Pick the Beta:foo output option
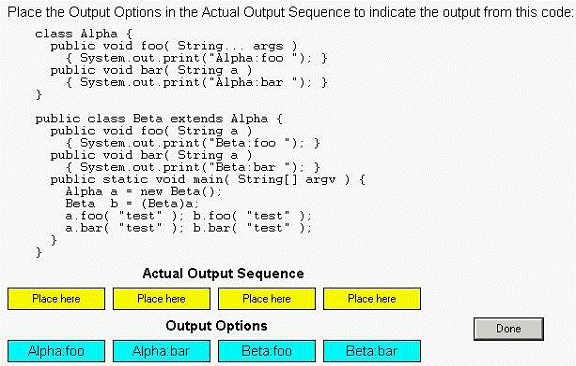 click(x=267, y=351)
